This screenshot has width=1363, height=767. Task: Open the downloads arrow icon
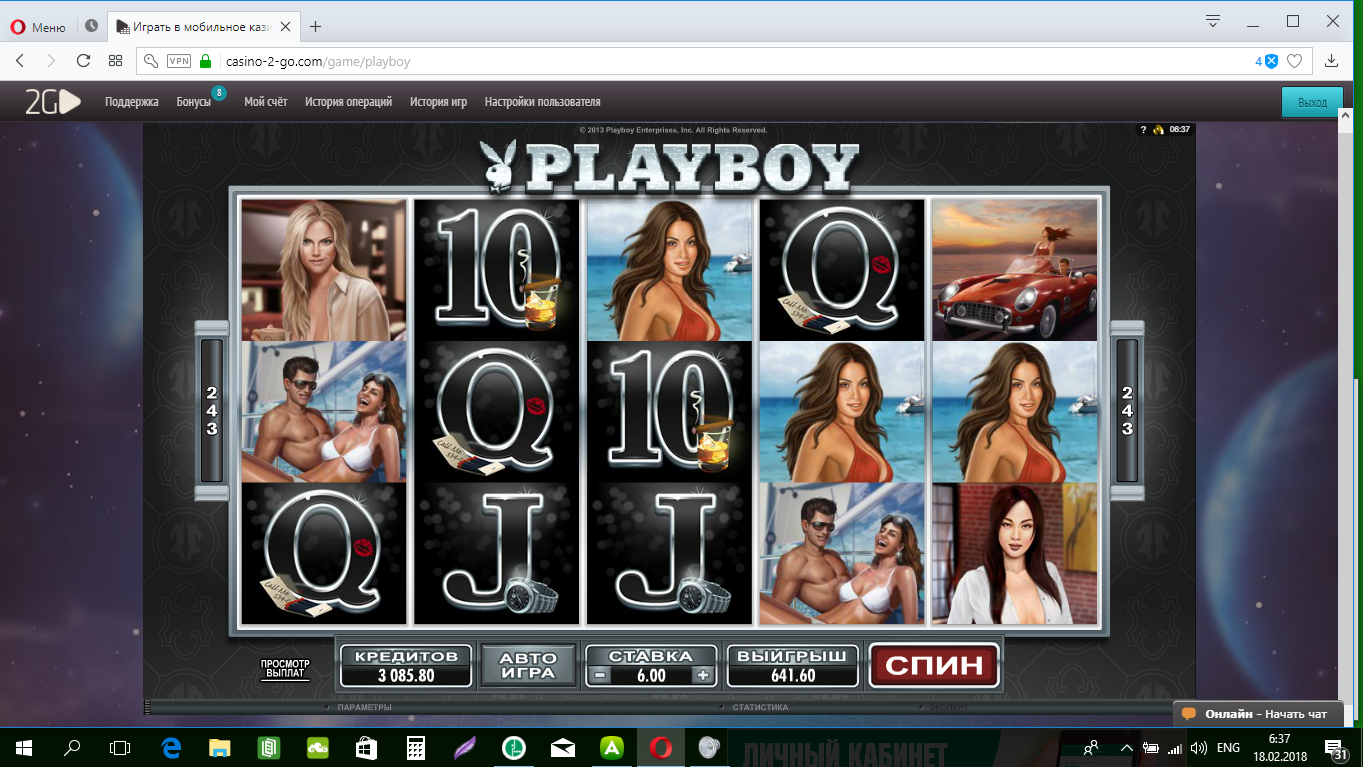(x=1331, y=61)
